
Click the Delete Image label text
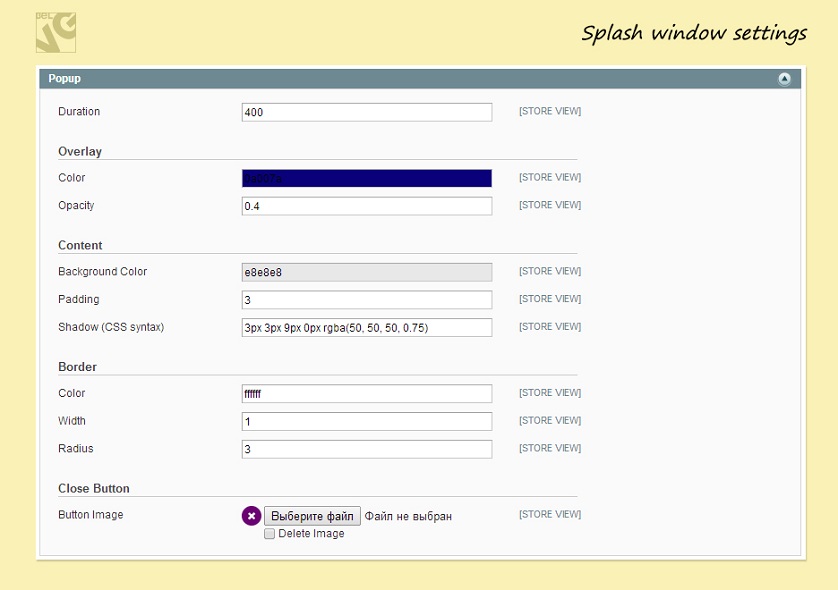[x=311, y=534]
